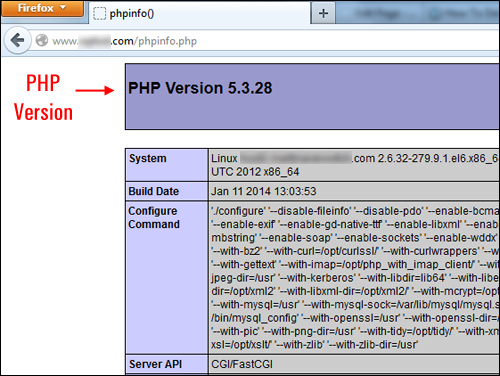Click the '--with-gettext' configure line
The height and width of the screenshot is (376, 500).
pyautogui.click(x=355, y=264)
